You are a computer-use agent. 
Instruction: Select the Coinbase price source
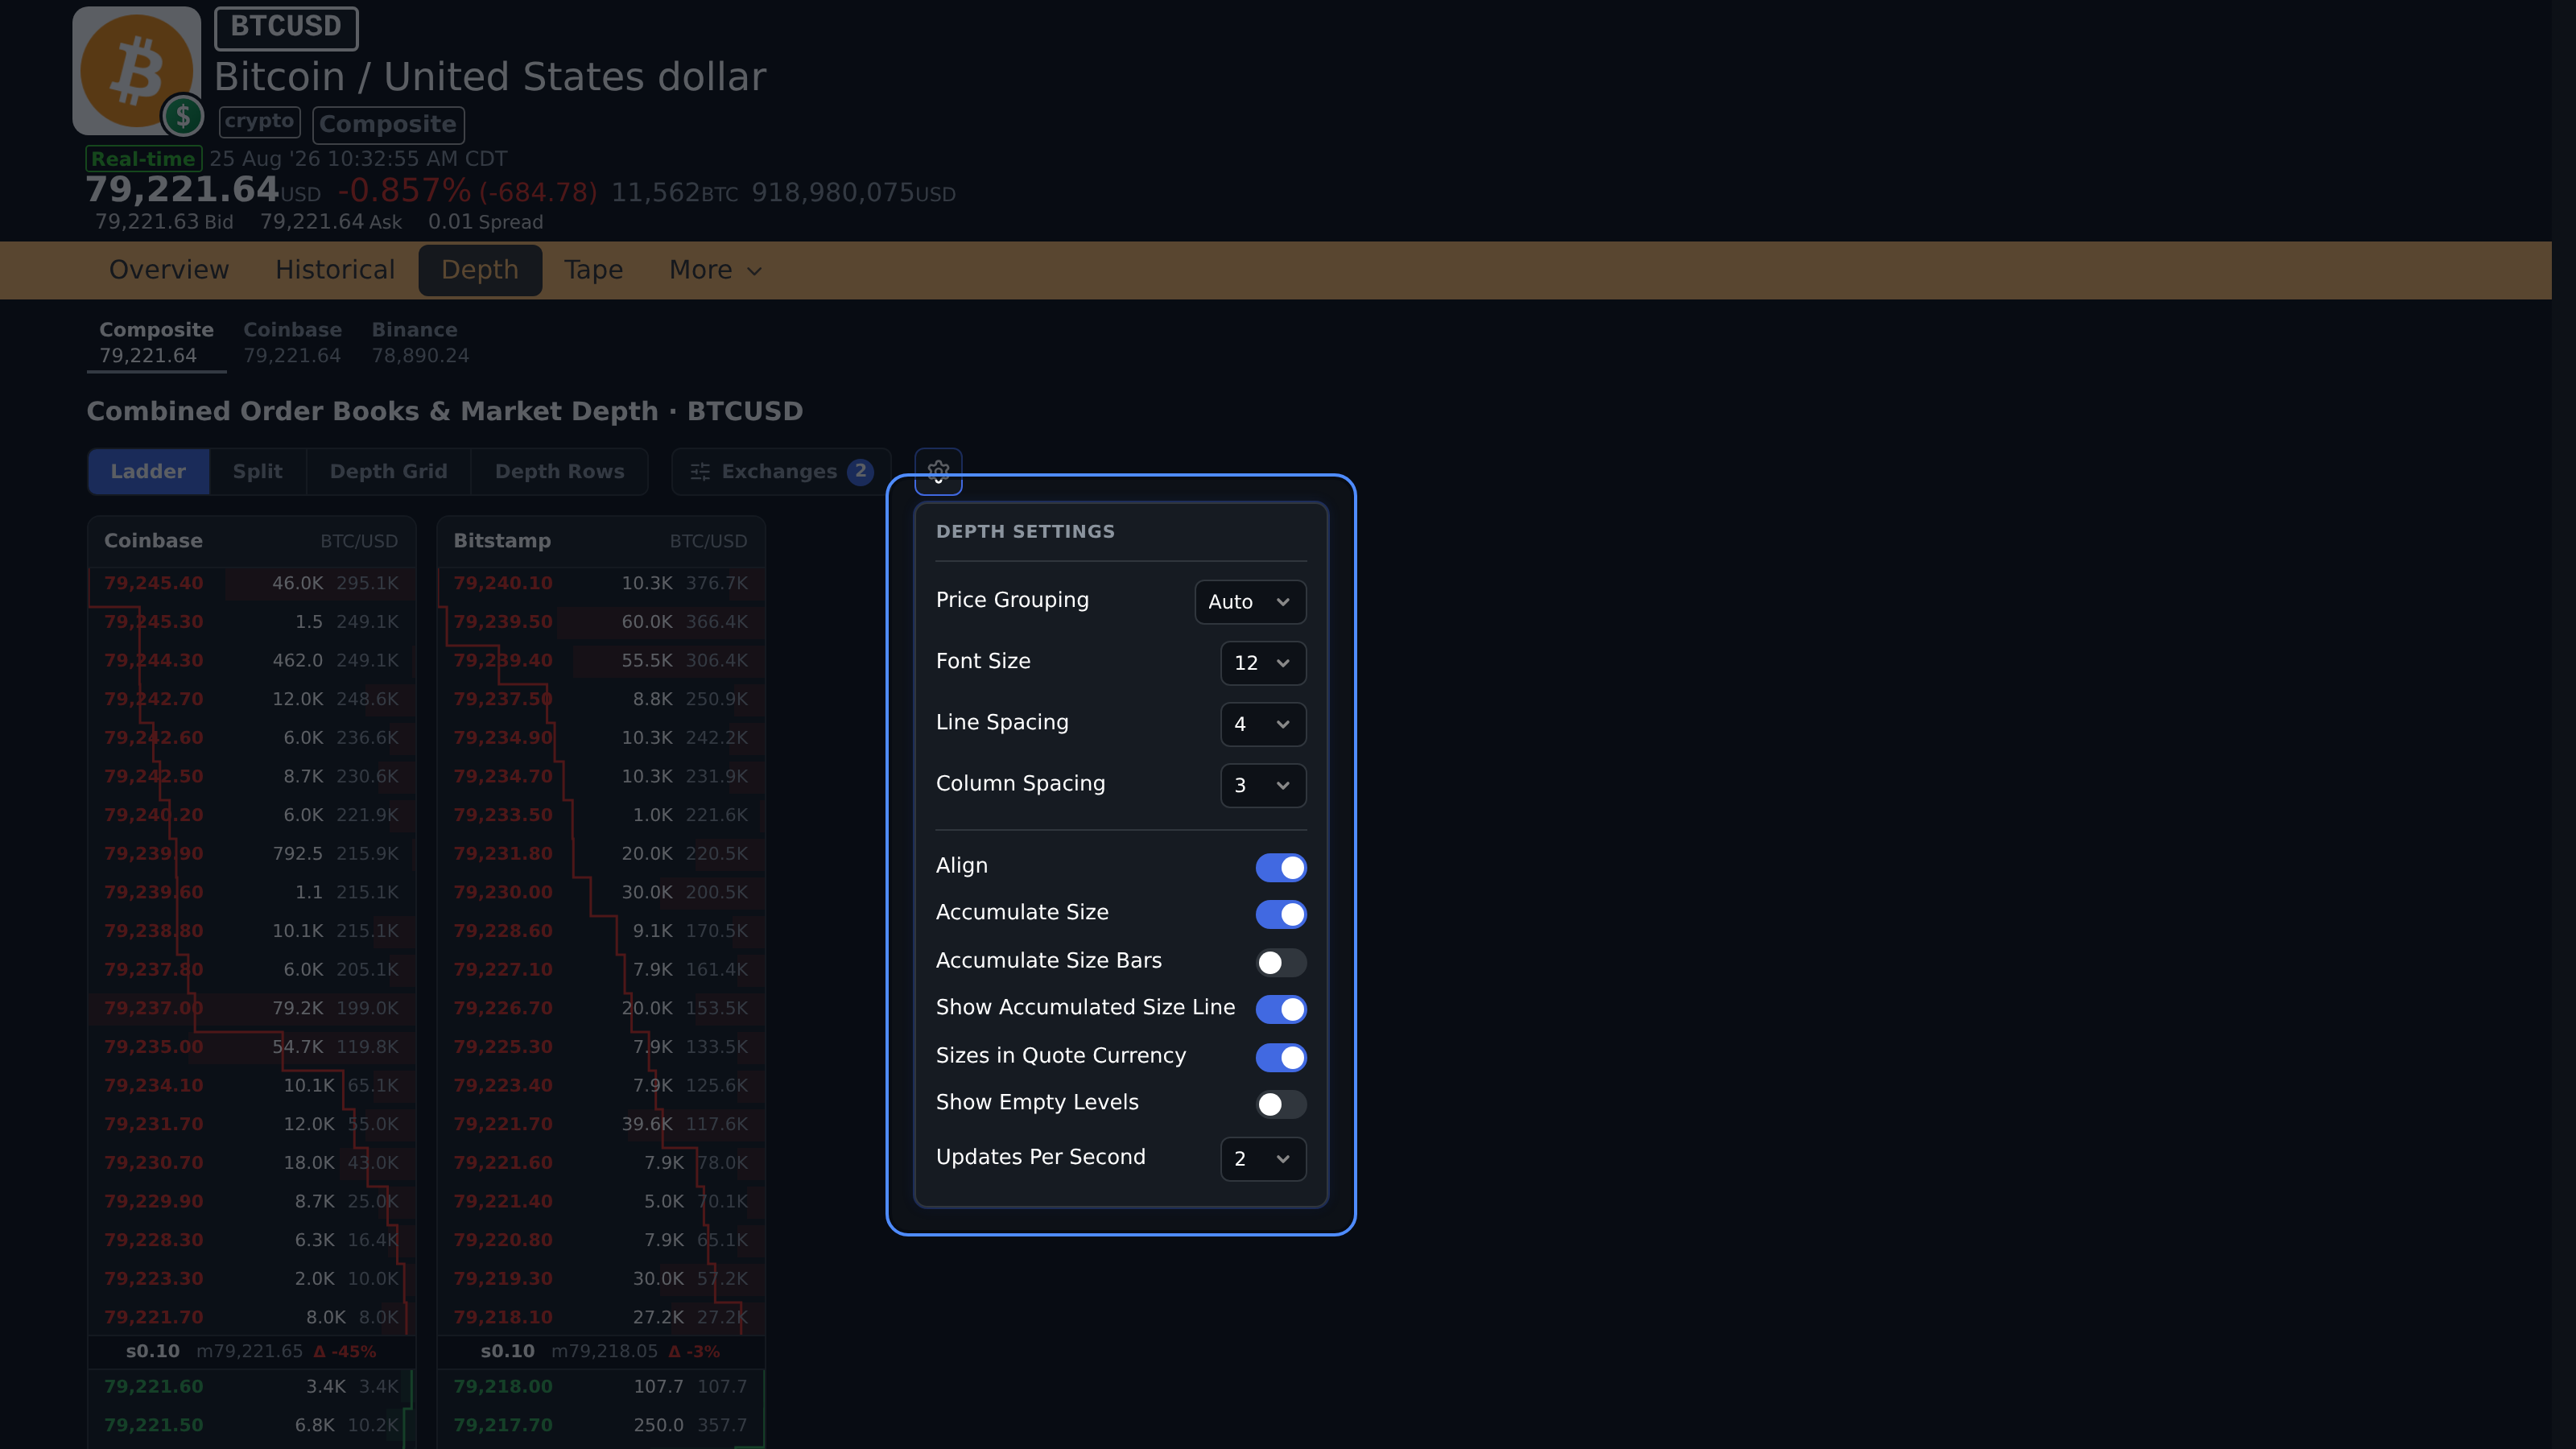[292, 343]
